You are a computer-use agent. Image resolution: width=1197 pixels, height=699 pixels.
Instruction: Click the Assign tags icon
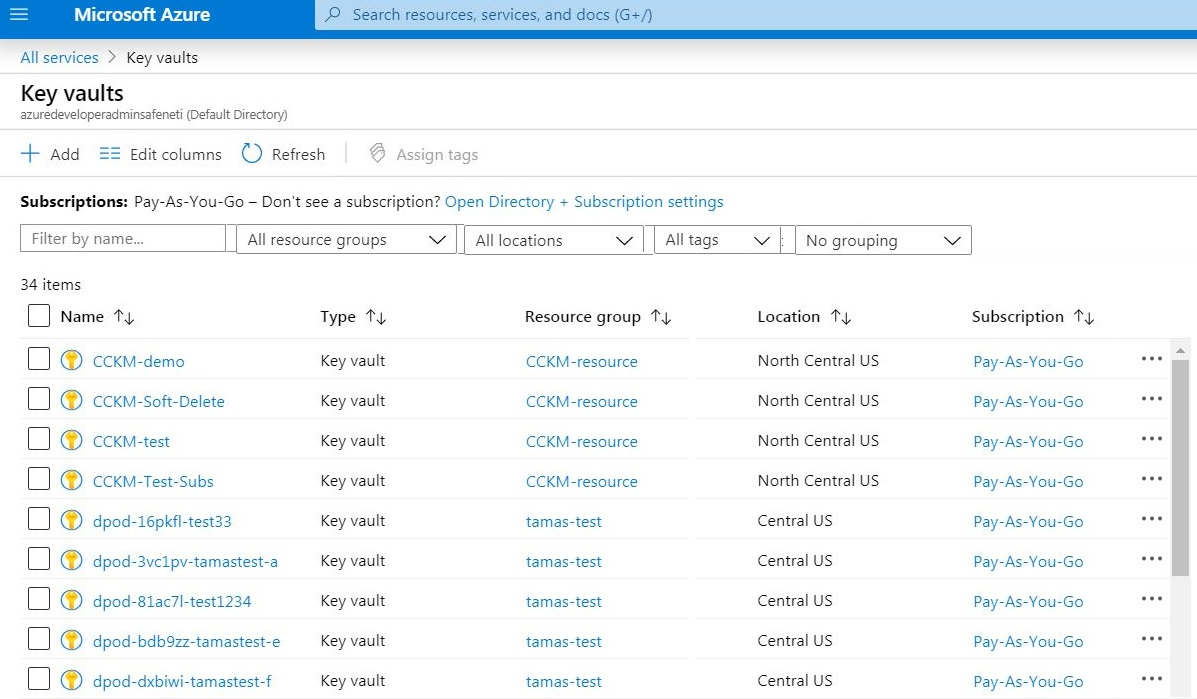pyautogui.click(x=377, y=154)
